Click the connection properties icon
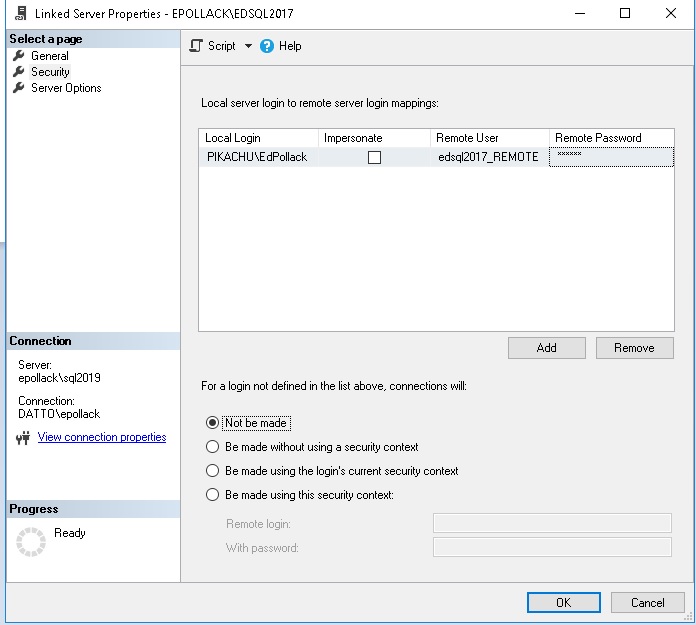The width and height of the screenshot is (696, 625). 24,438
